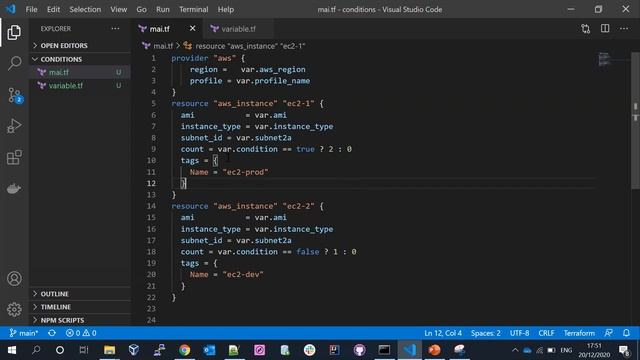This screenshot has width=640, height=360.
Task: Split the editor to the right
Action: coord(605,29)
